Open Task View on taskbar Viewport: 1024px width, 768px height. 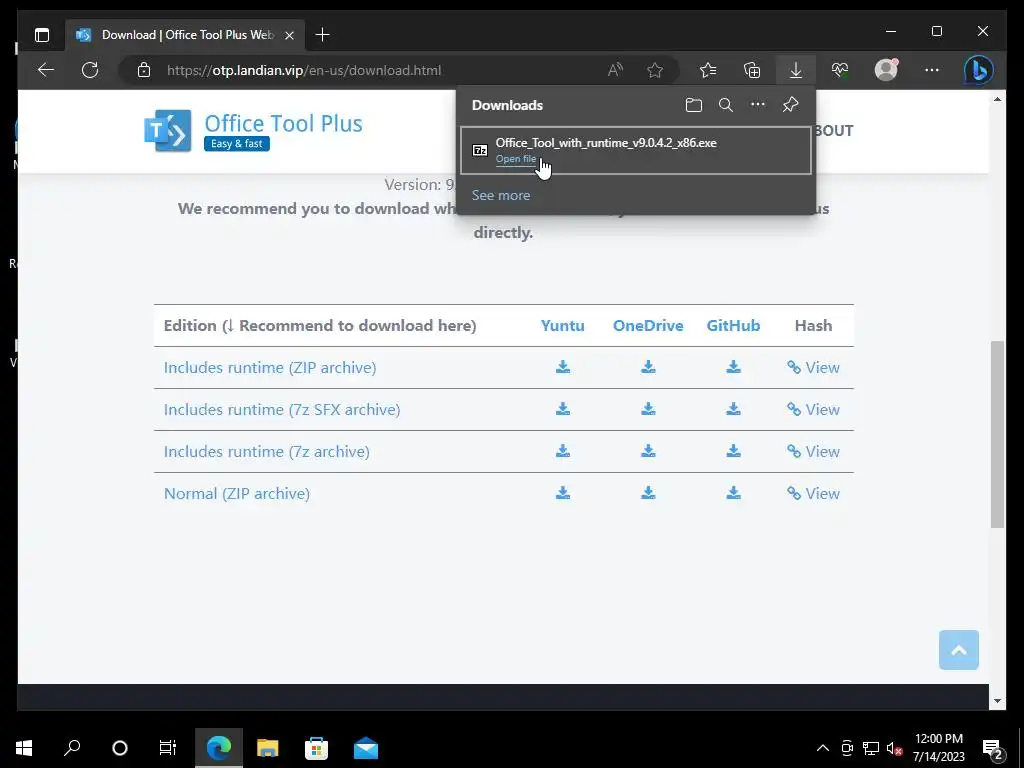(168, 748)
